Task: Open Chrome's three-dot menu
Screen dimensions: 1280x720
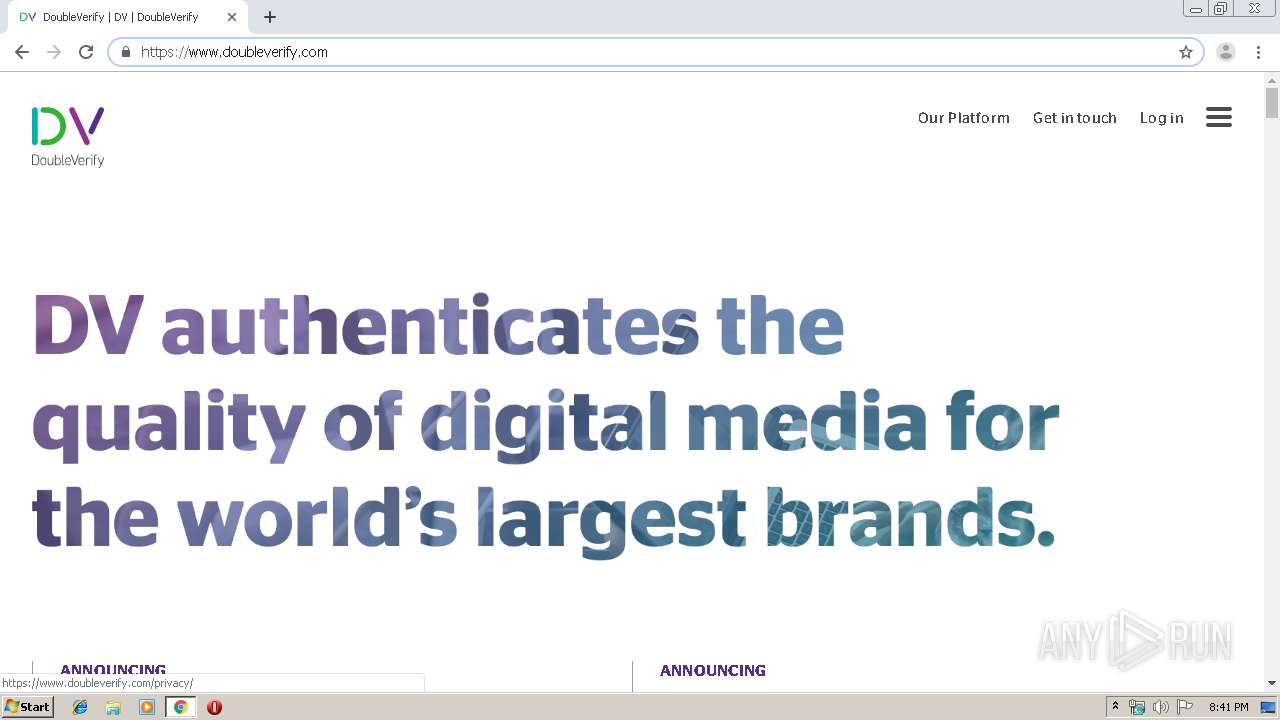Action: [1259, 52]
